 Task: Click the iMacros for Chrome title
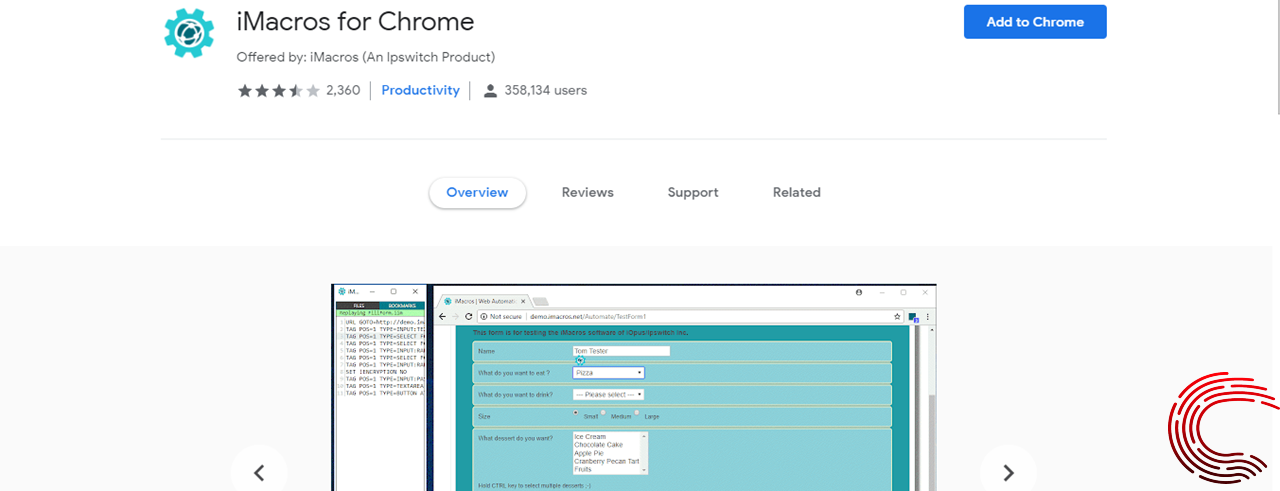[x=355, y=21]
